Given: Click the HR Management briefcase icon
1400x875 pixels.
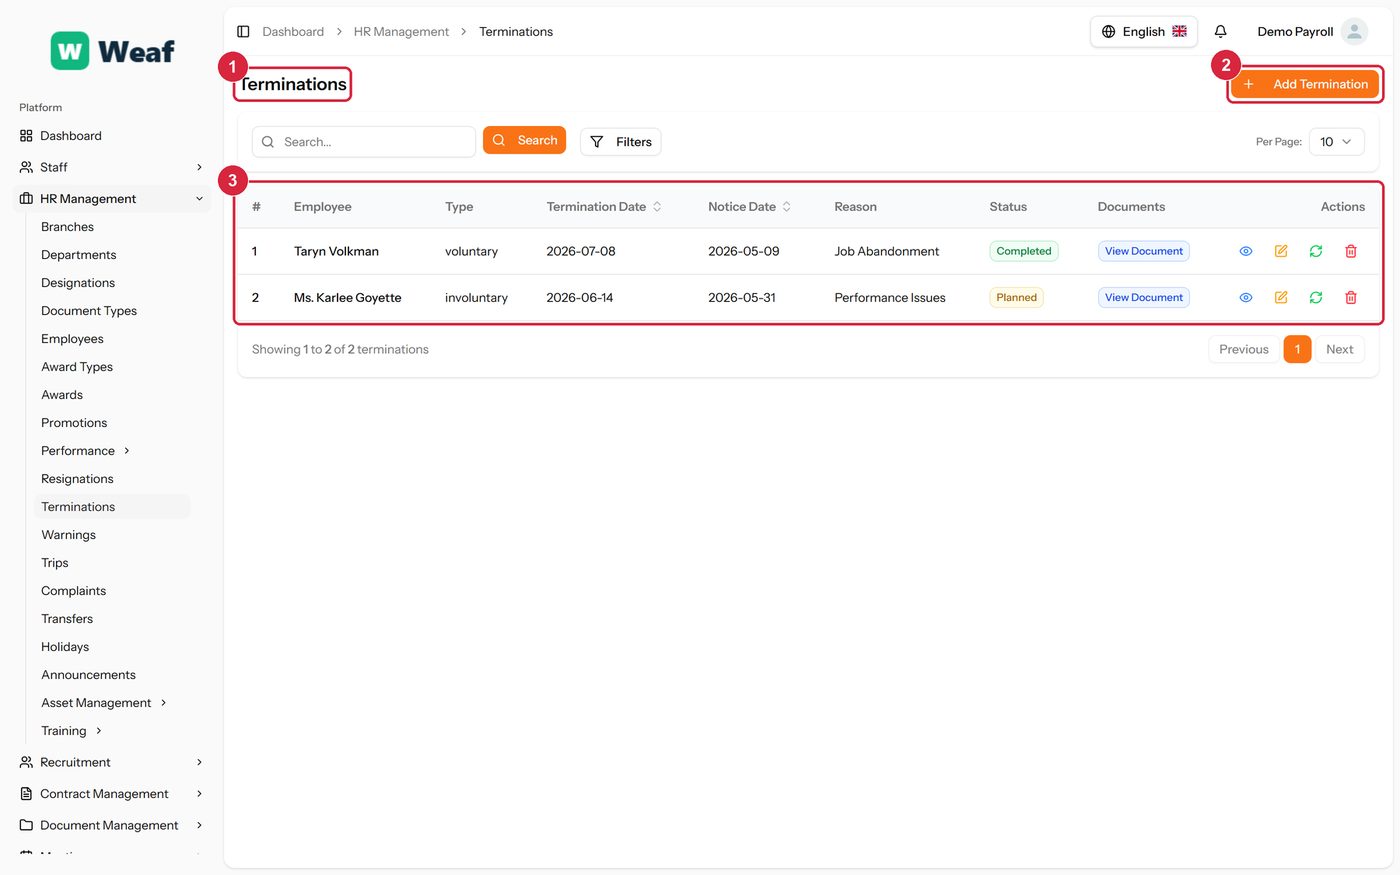Looking at the screenshot, I should (x=26, y=199).
